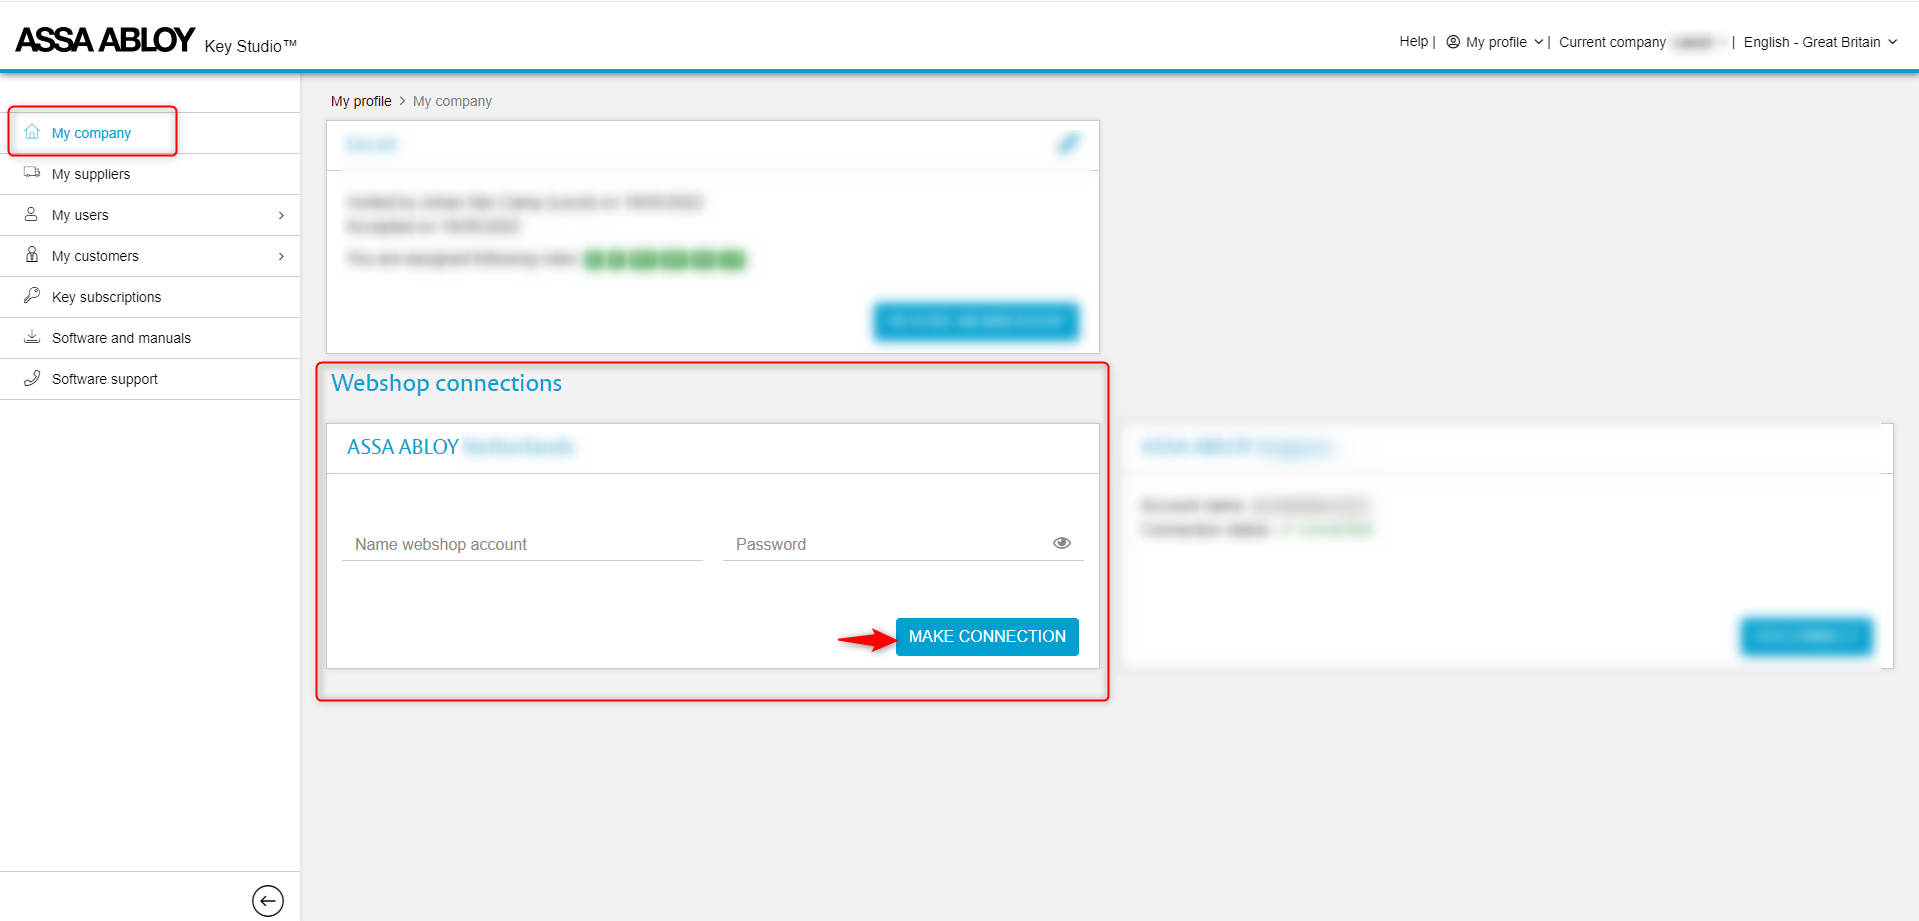Screen dimensions: 1919x921
Task: Click the blurred blue button in the company card
Action: click(x=976, y=321)
